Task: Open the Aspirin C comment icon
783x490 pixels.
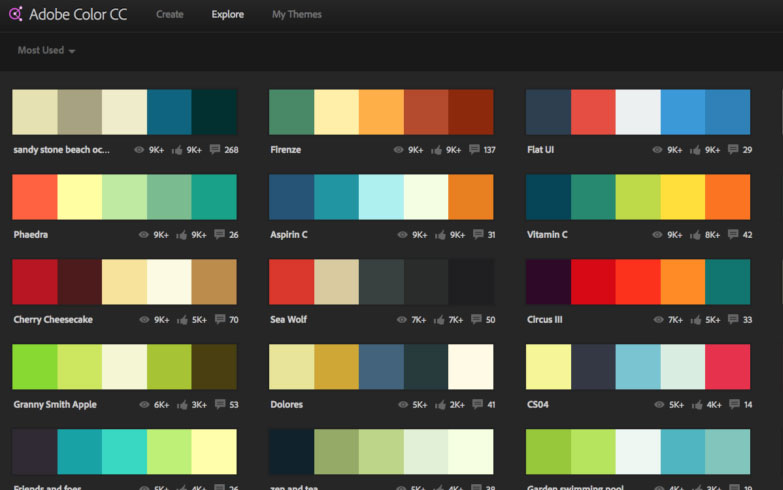Action: tap(478, 234)
